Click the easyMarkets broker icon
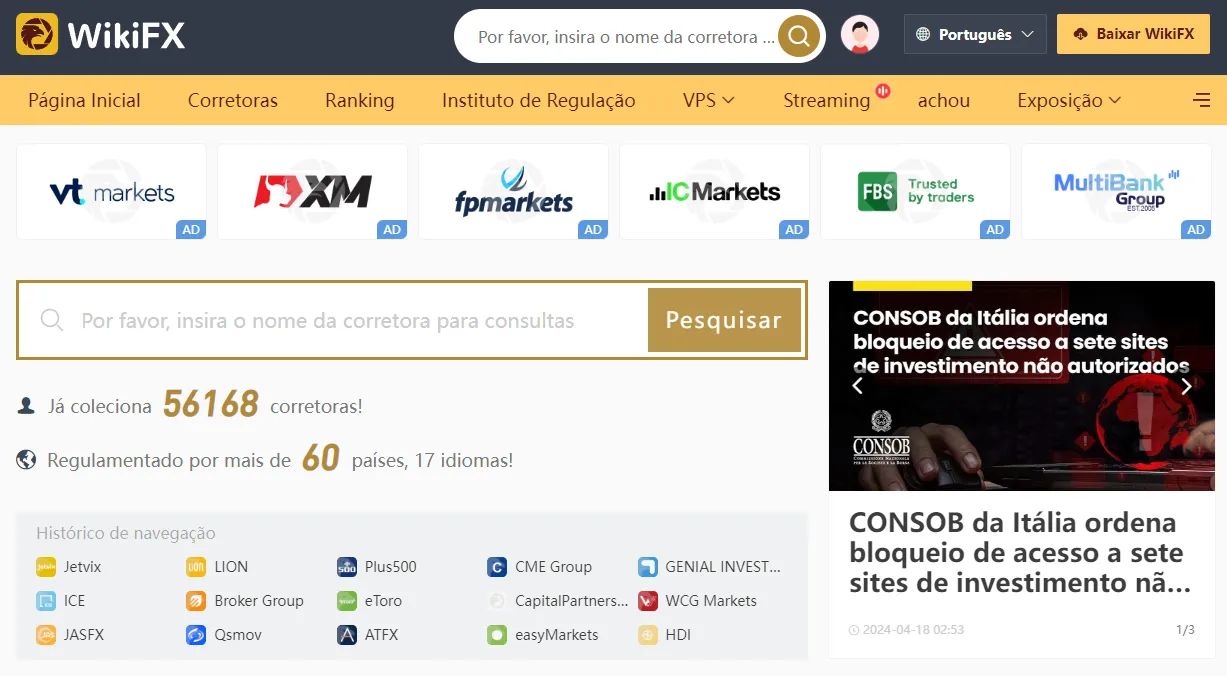 click(x=497, y=635)
